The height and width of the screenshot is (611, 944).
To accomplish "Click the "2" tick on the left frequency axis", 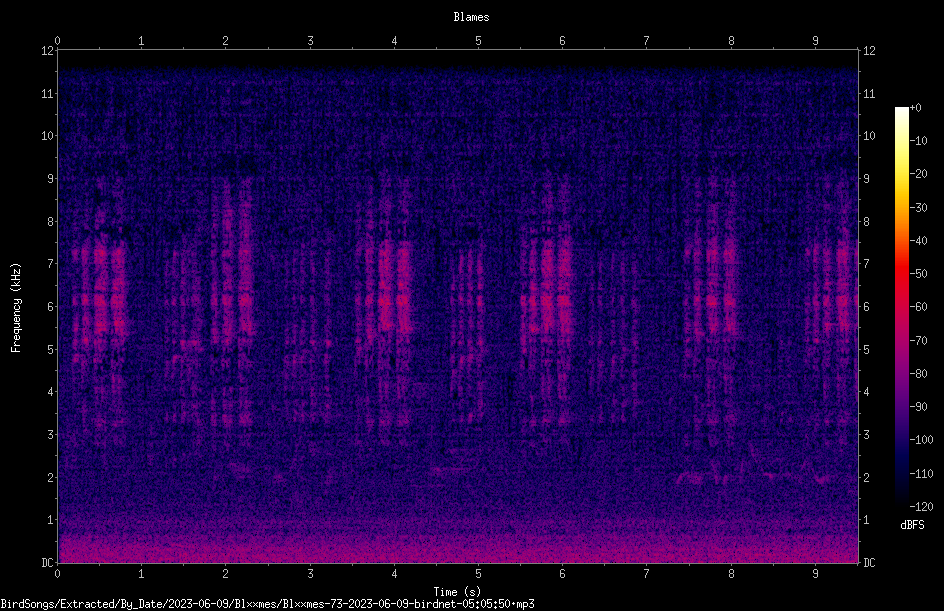I will click(x=50, y=477).
